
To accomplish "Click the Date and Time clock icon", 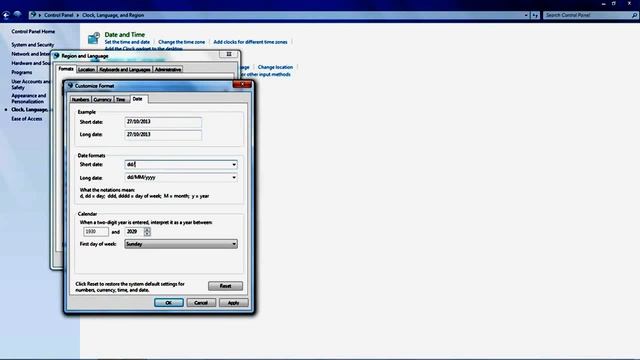I will coord(94,38).
